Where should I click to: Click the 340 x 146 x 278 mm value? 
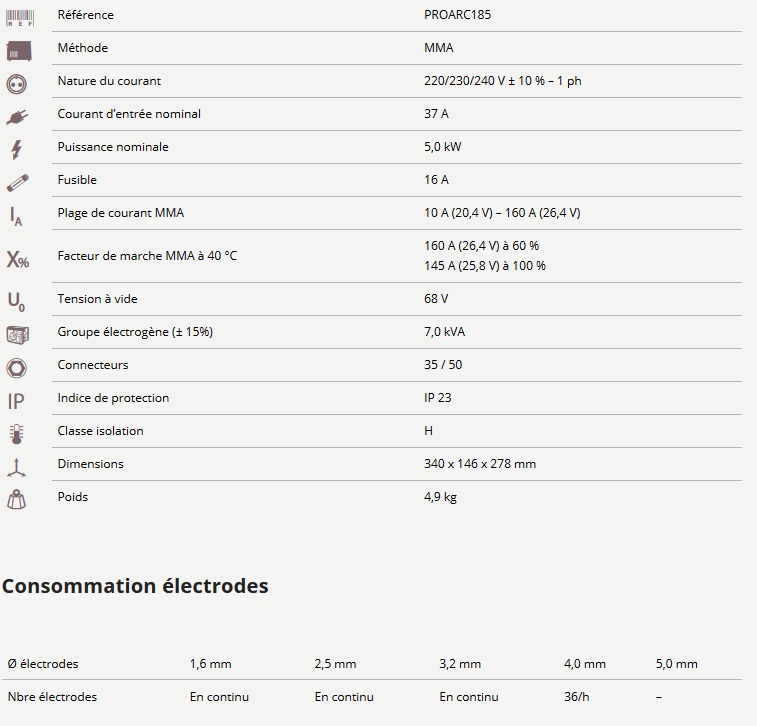(480, 464)
